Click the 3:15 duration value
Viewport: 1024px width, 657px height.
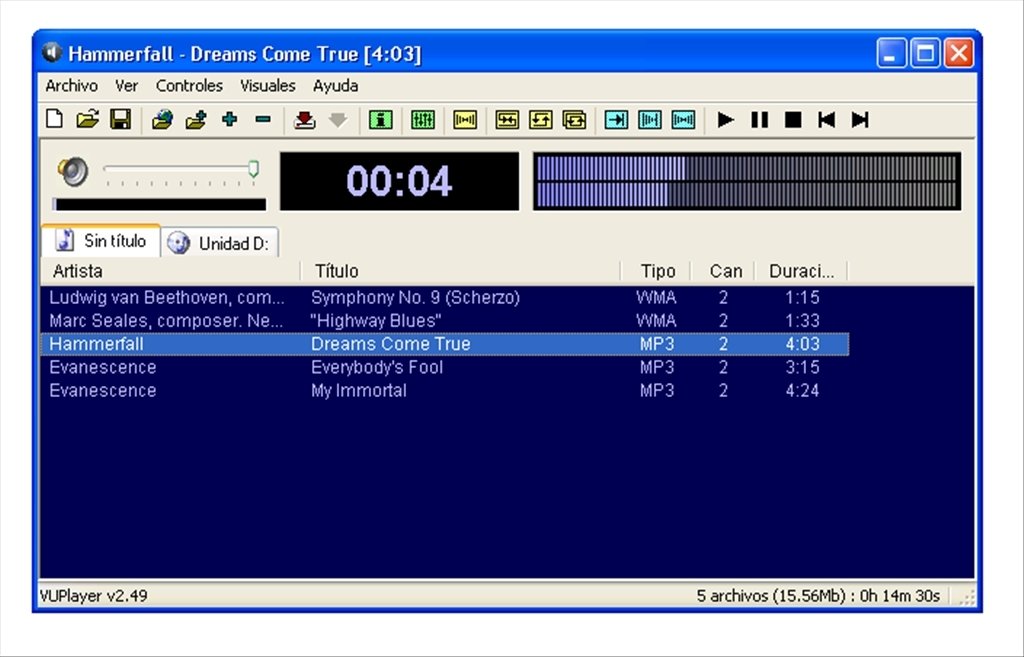(802, 368)
